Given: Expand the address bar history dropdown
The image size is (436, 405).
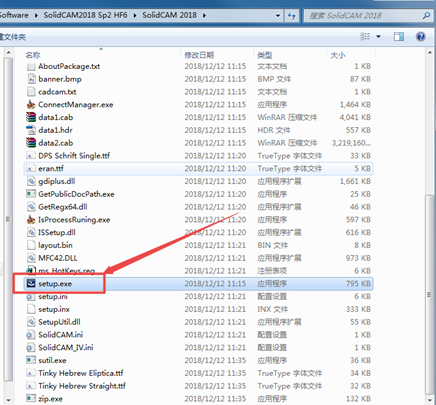Looking at the screenshot, I should point(278,15).
